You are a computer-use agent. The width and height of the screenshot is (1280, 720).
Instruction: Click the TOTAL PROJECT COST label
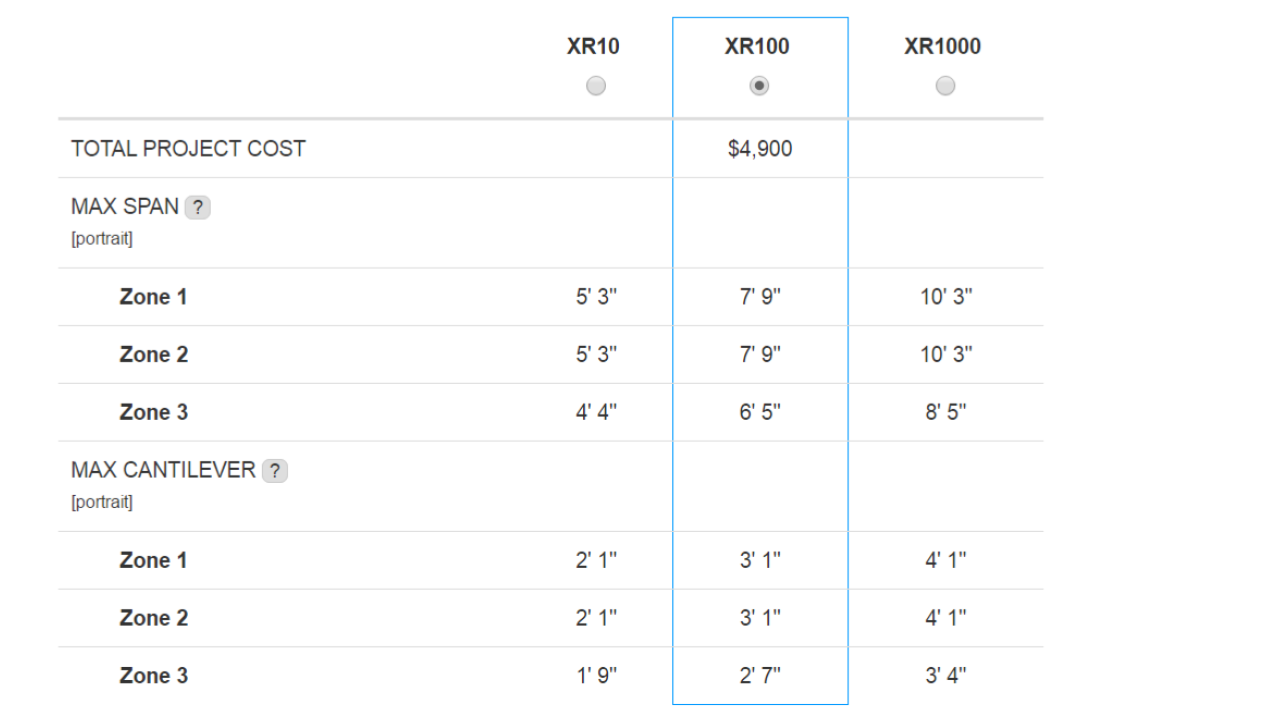pyautogui.click(x=188, y=149)
